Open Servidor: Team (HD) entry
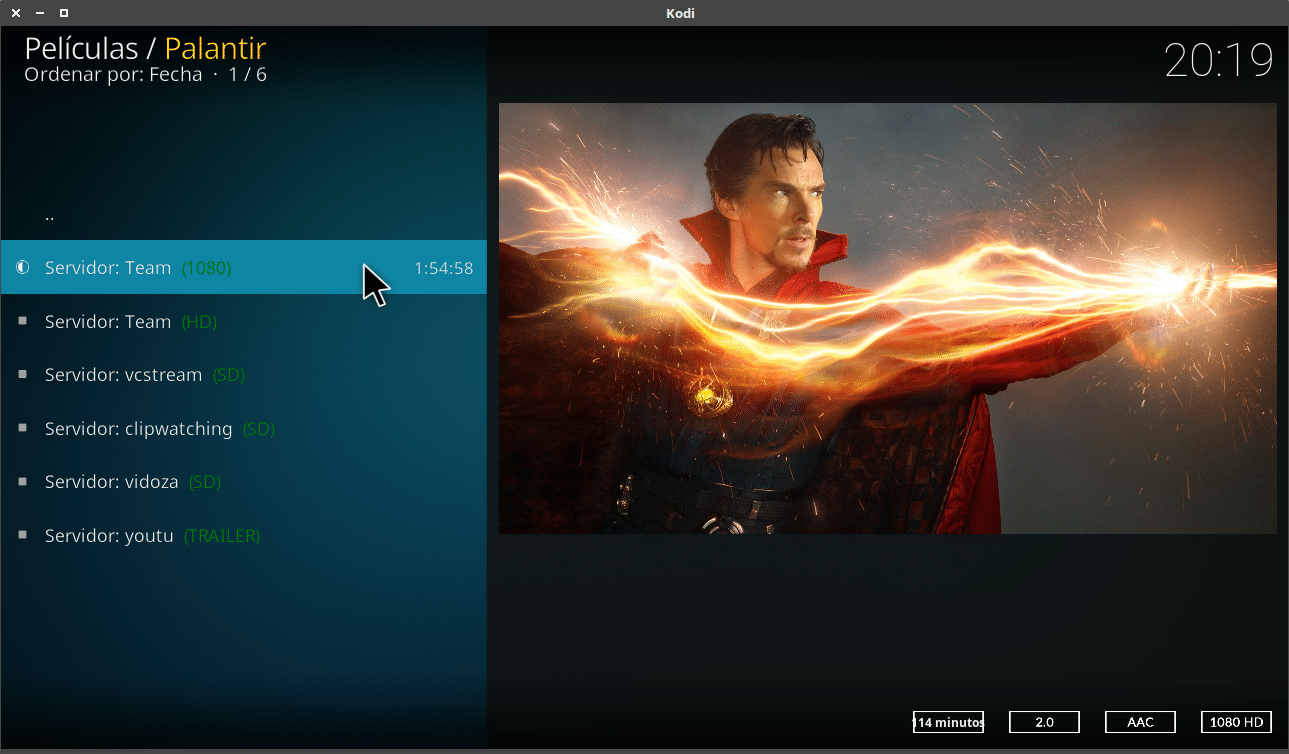The image size is (1289, 754). point(243,322)
